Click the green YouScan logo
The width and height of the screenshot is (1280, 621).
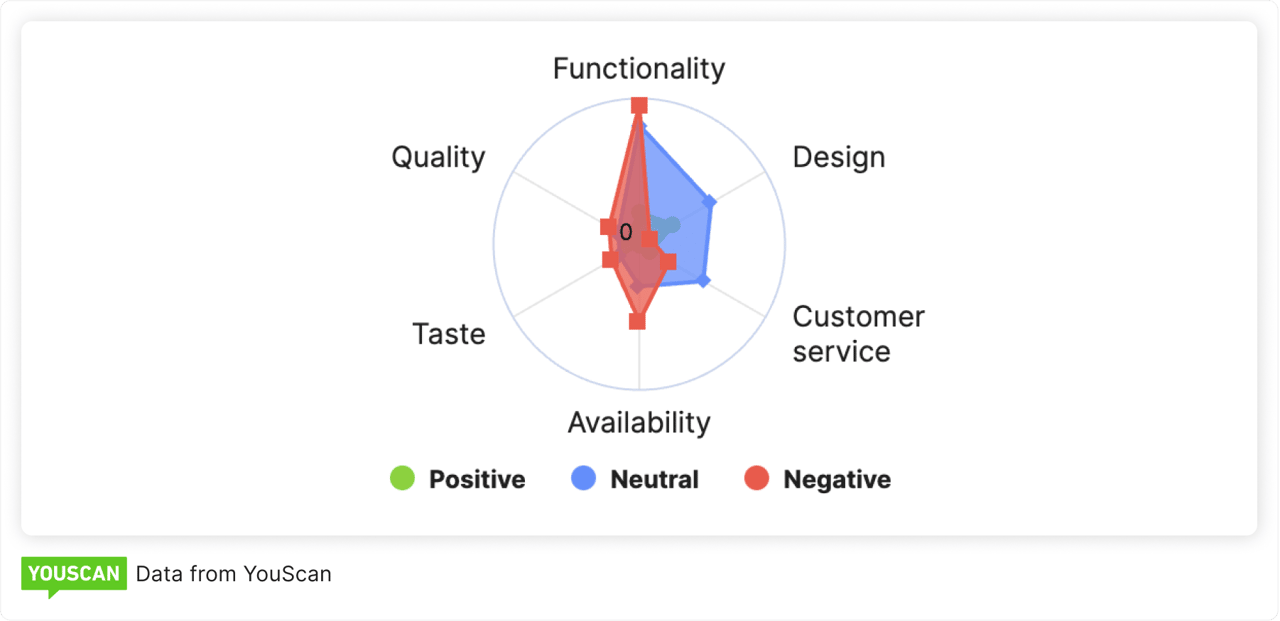74,575
